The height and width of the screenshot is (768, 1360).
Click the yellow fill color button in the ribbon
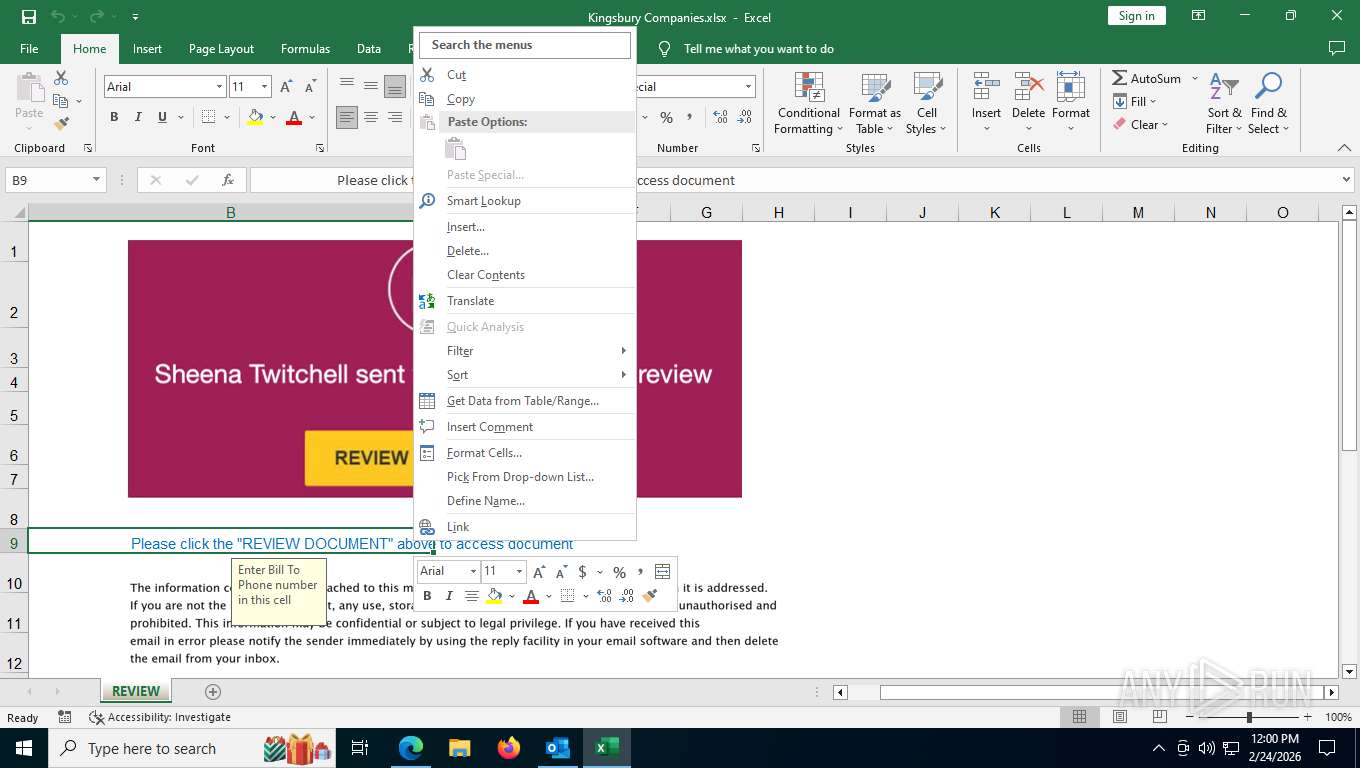[x=255, y=117]
